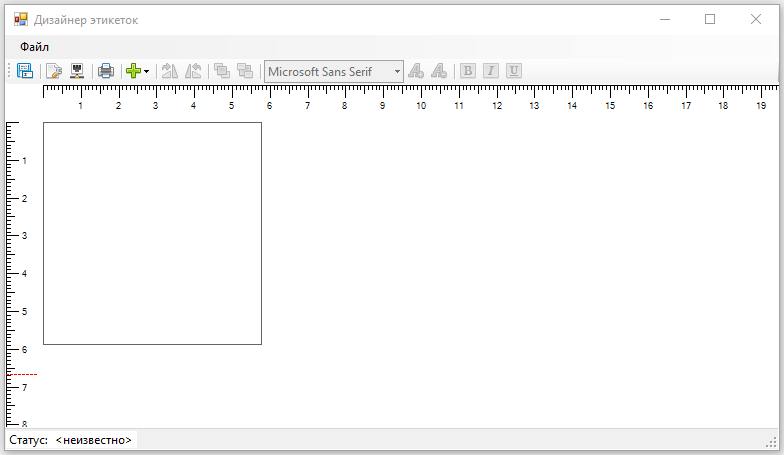Toggle bold text formatting
Viewport: 784px width, 455px height.
467,71
